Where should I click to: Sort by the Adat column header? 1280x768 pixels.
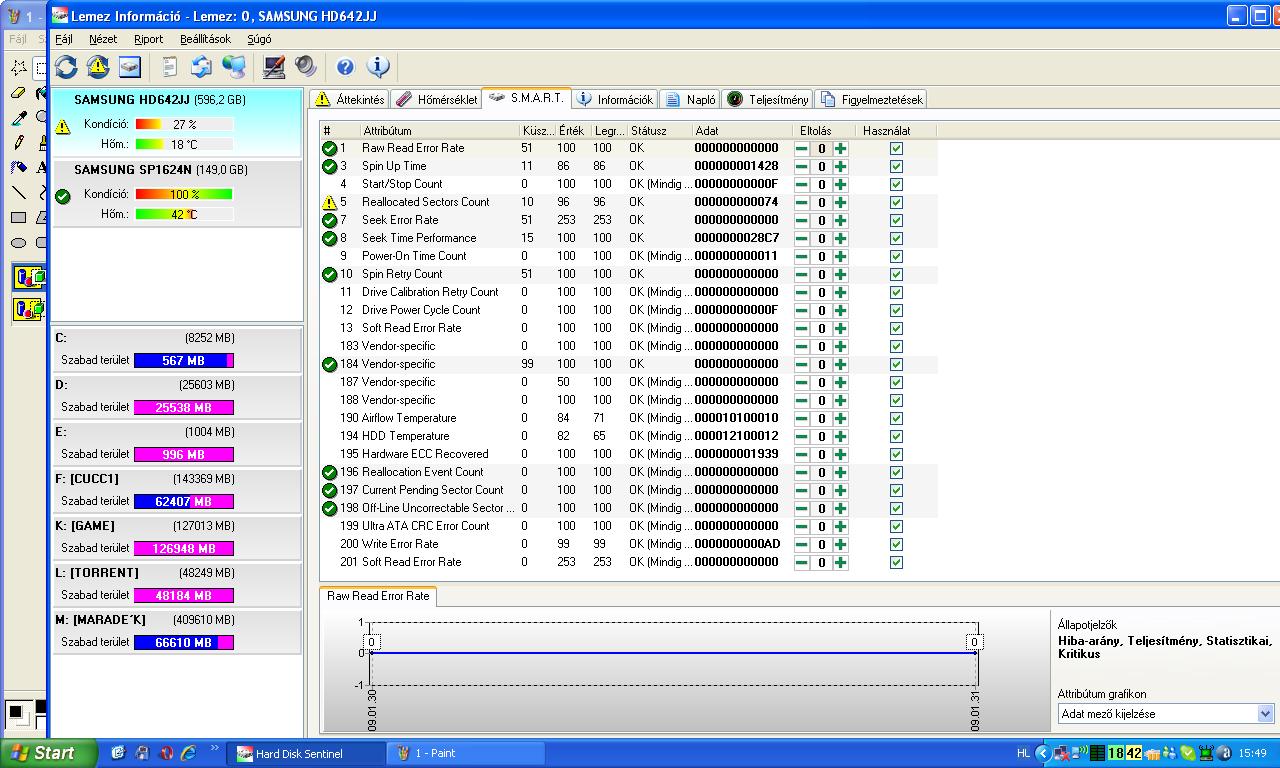pyautogui.click(x=740, y=130)
